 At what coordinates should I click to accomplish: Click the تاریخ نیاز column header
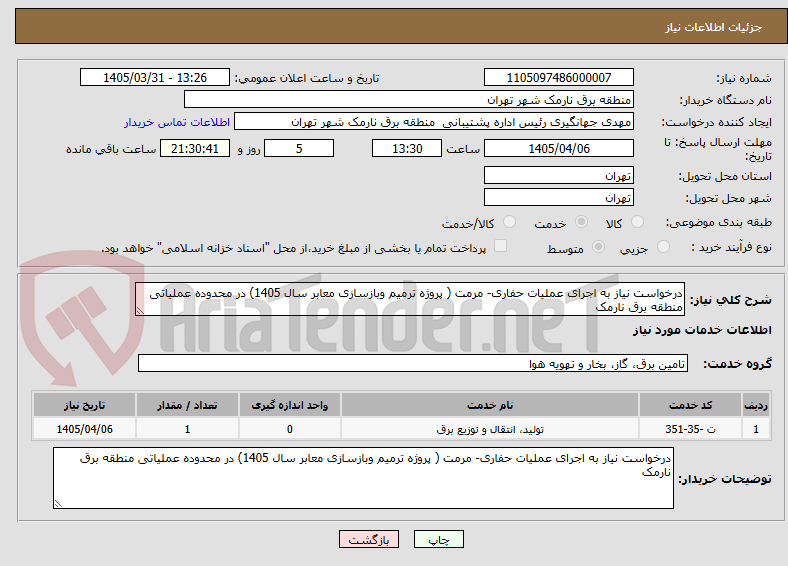(x=84, y=405)
